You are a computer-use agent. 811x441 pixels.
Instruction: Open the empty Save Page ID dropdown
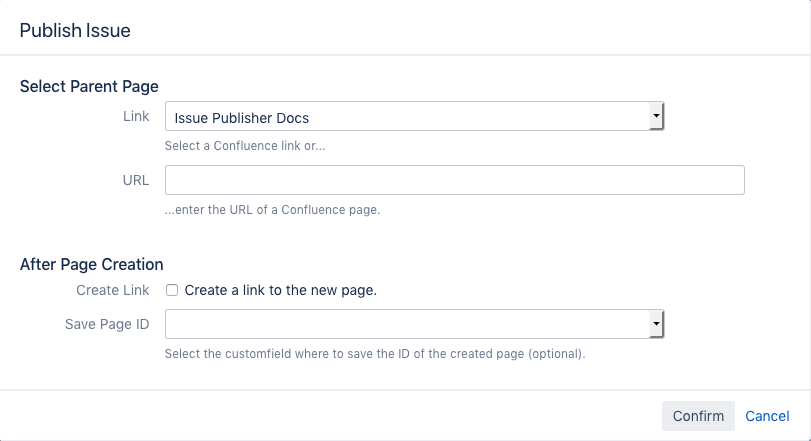pos(408,324)
